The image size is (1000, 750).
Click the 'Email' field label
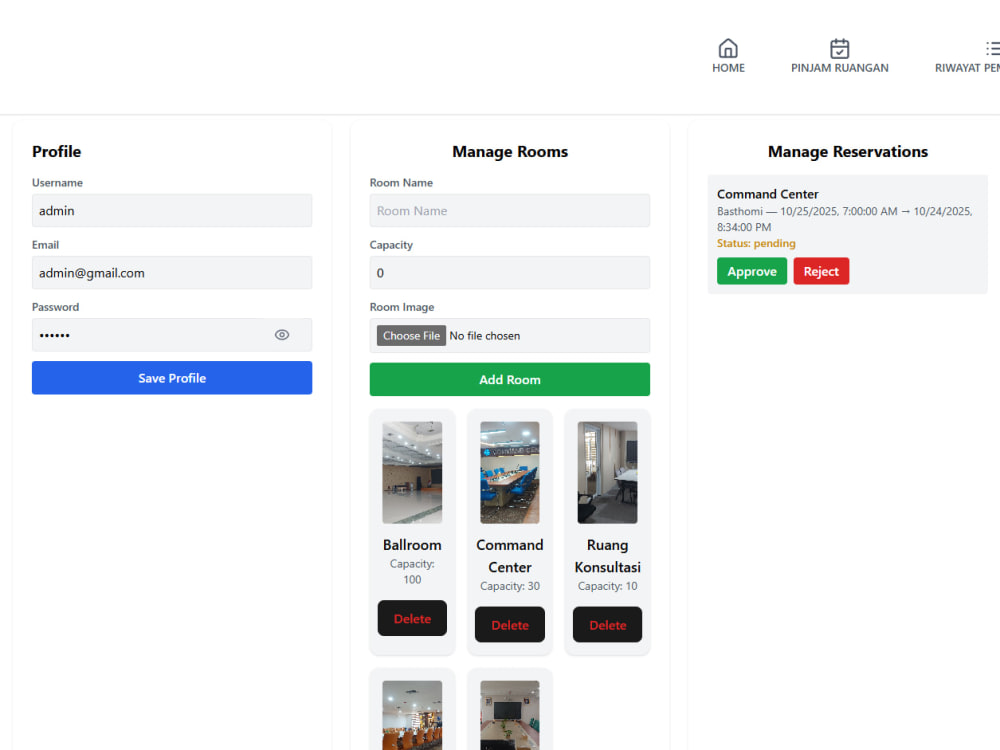point(45,245)
